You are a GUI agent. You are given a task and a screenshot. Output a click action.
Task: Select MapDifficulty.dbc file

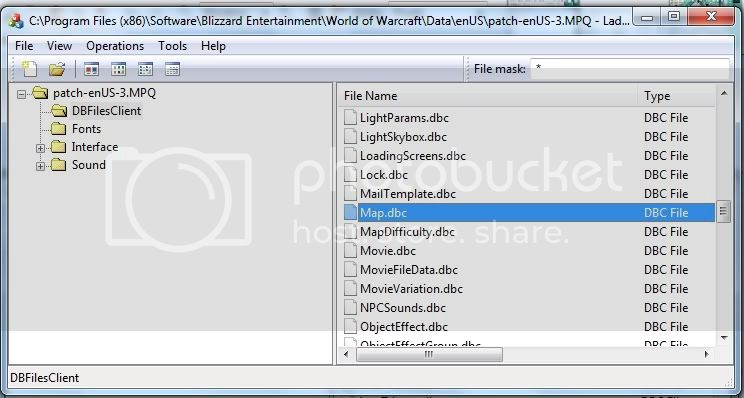(x=408, y=231)
